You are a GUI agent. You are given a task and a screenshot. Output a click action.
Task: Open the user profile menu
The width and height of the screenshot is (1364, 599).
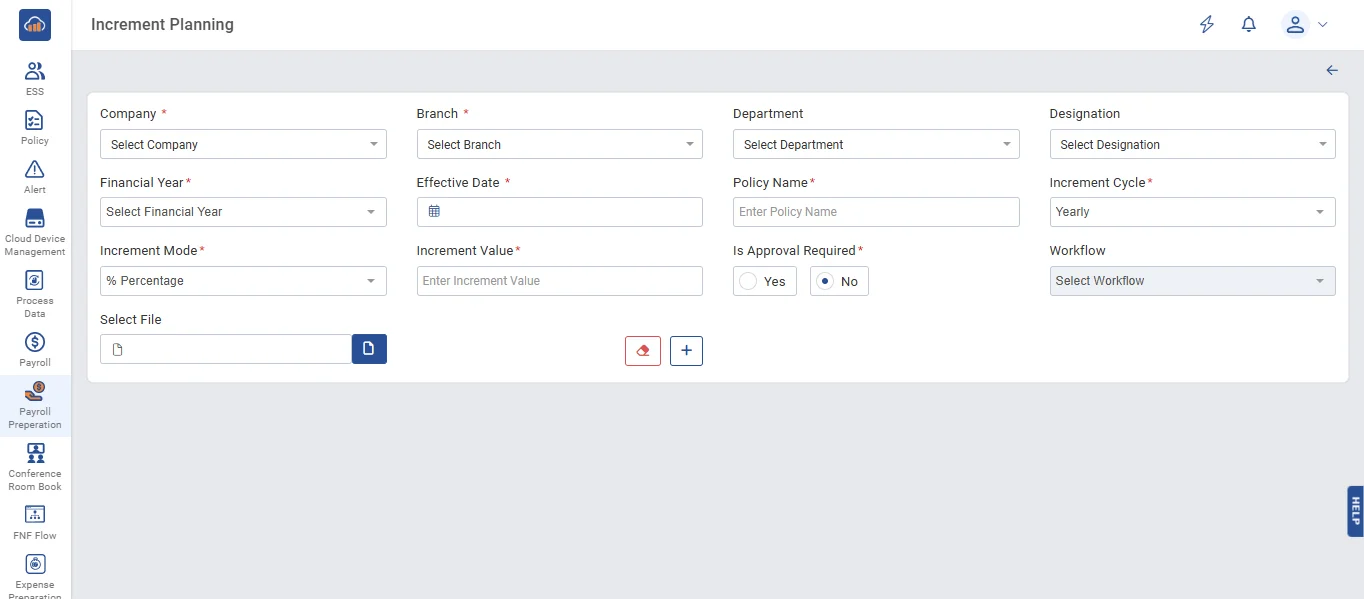coord(1304,25)
